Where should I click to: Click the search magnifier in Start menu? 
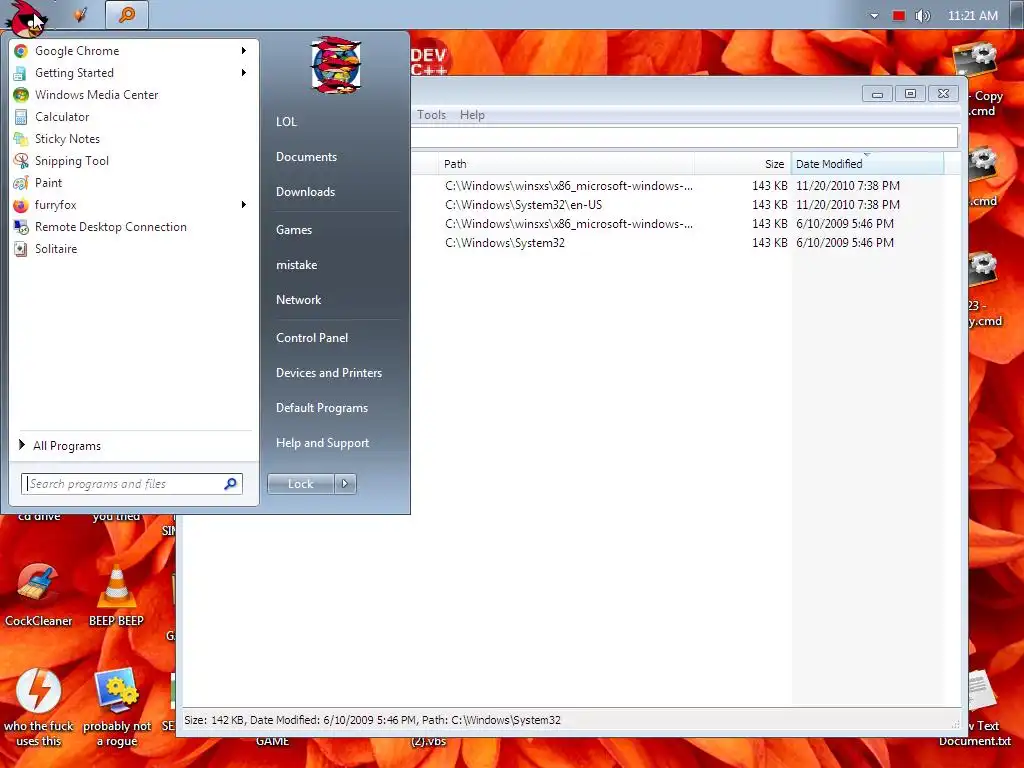tap(231, 484)
